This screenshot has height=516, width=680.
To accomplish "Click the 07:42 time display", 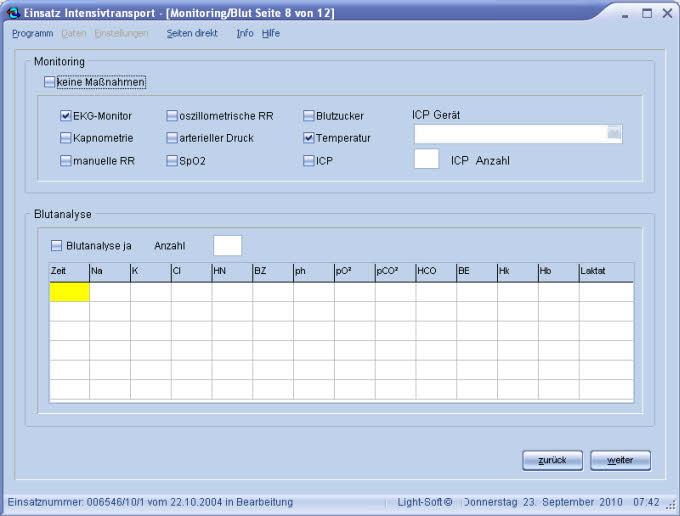I will coord(646,502).
